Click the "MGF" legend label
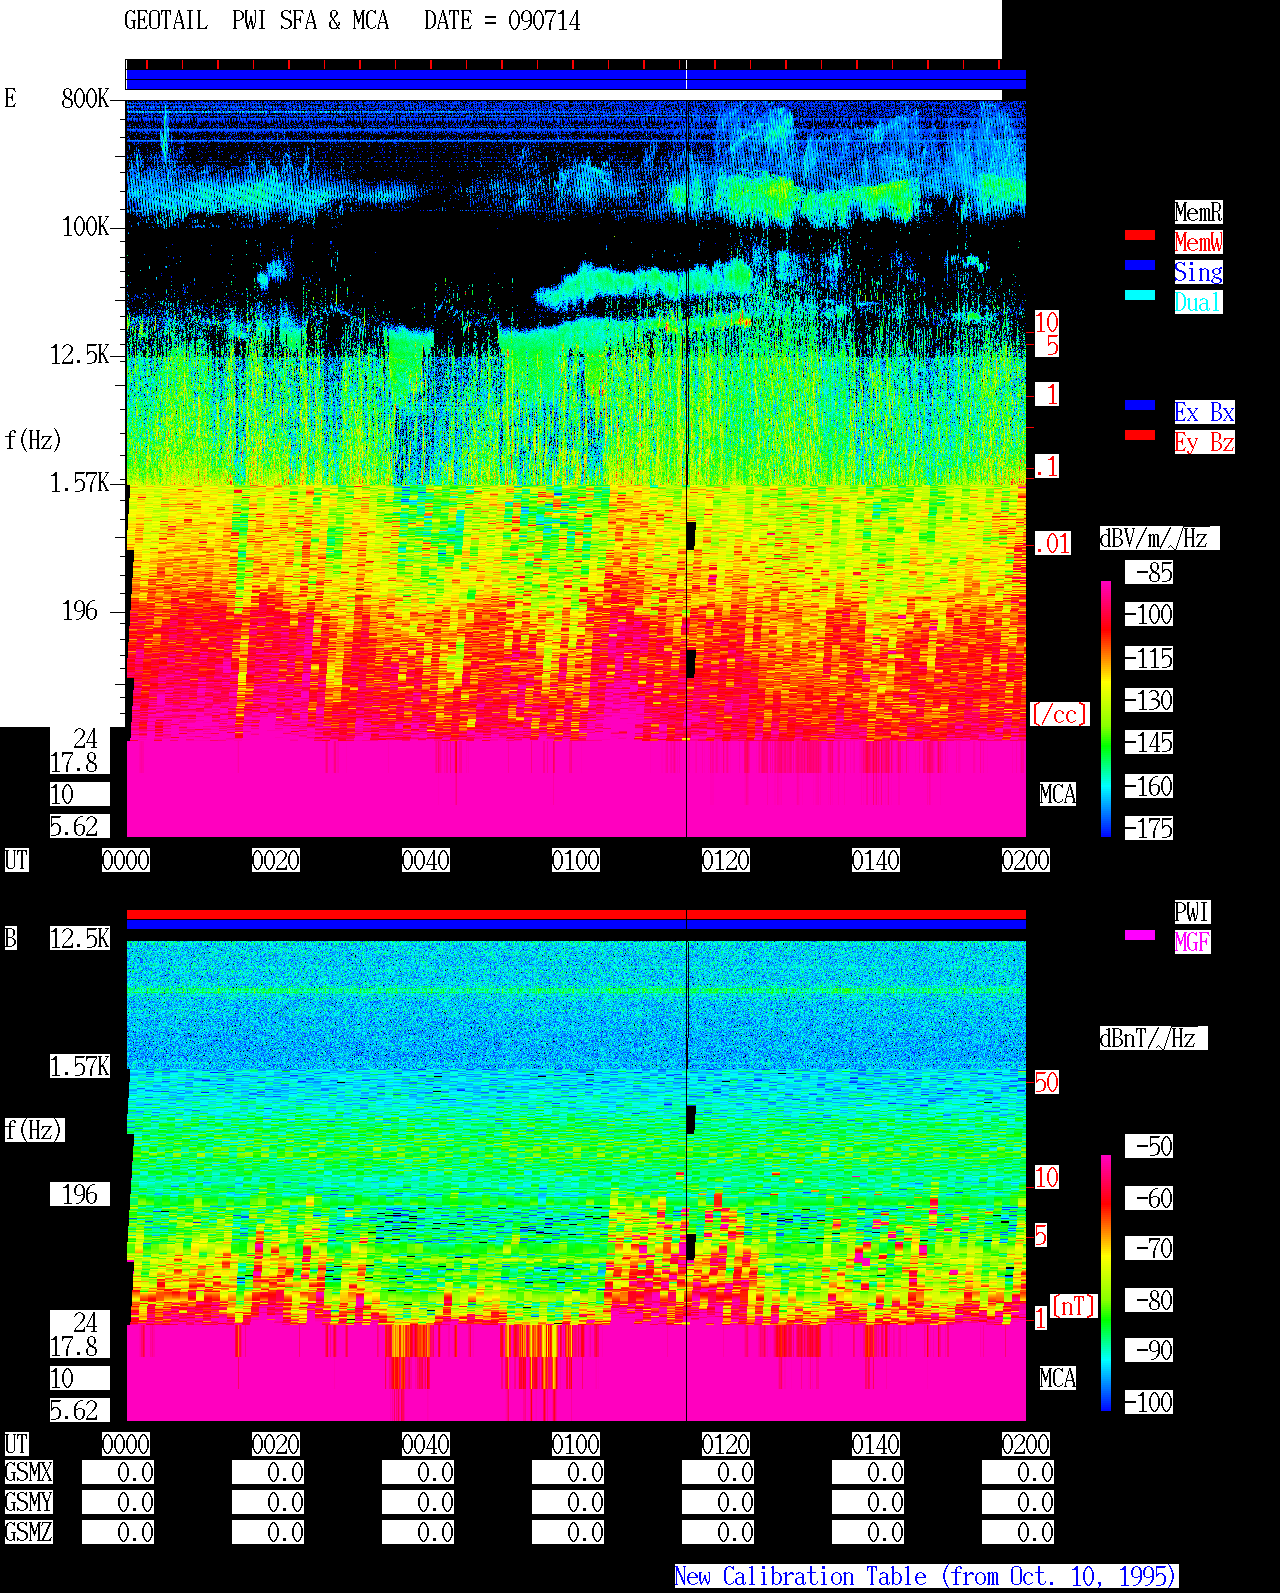The image size is (1280, 1593). tap(1192, 942)
